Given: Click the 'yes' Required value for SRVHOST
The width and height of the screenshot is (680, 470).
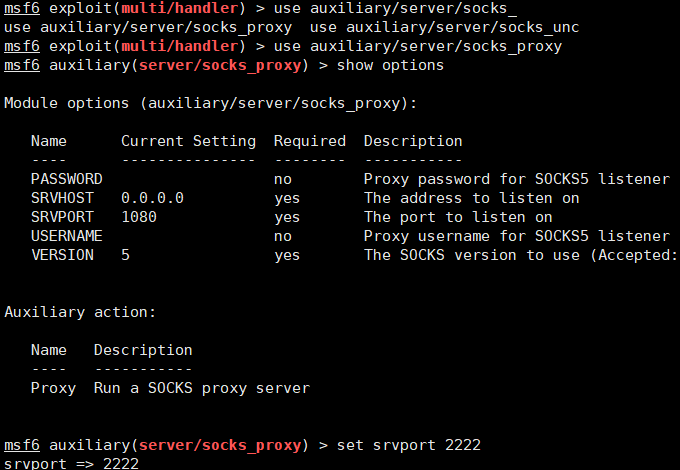Looking at the screenshot, I should (287, 198).
